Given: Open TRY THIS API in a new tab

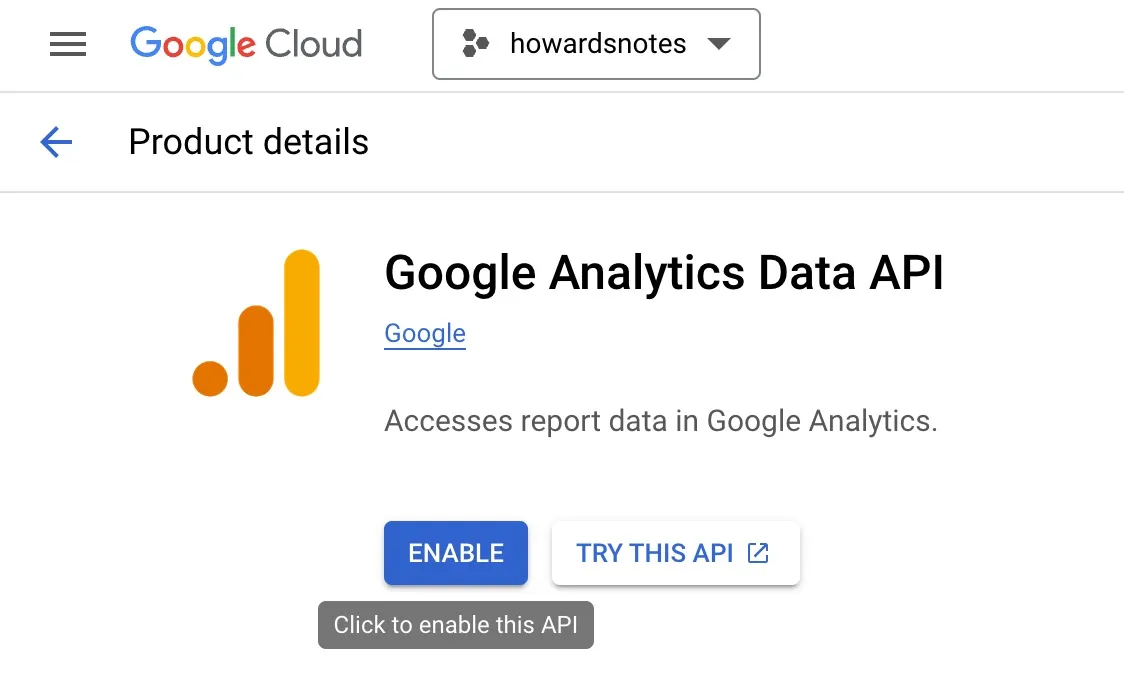Looking at the screenshot, I should coord(675,552).
